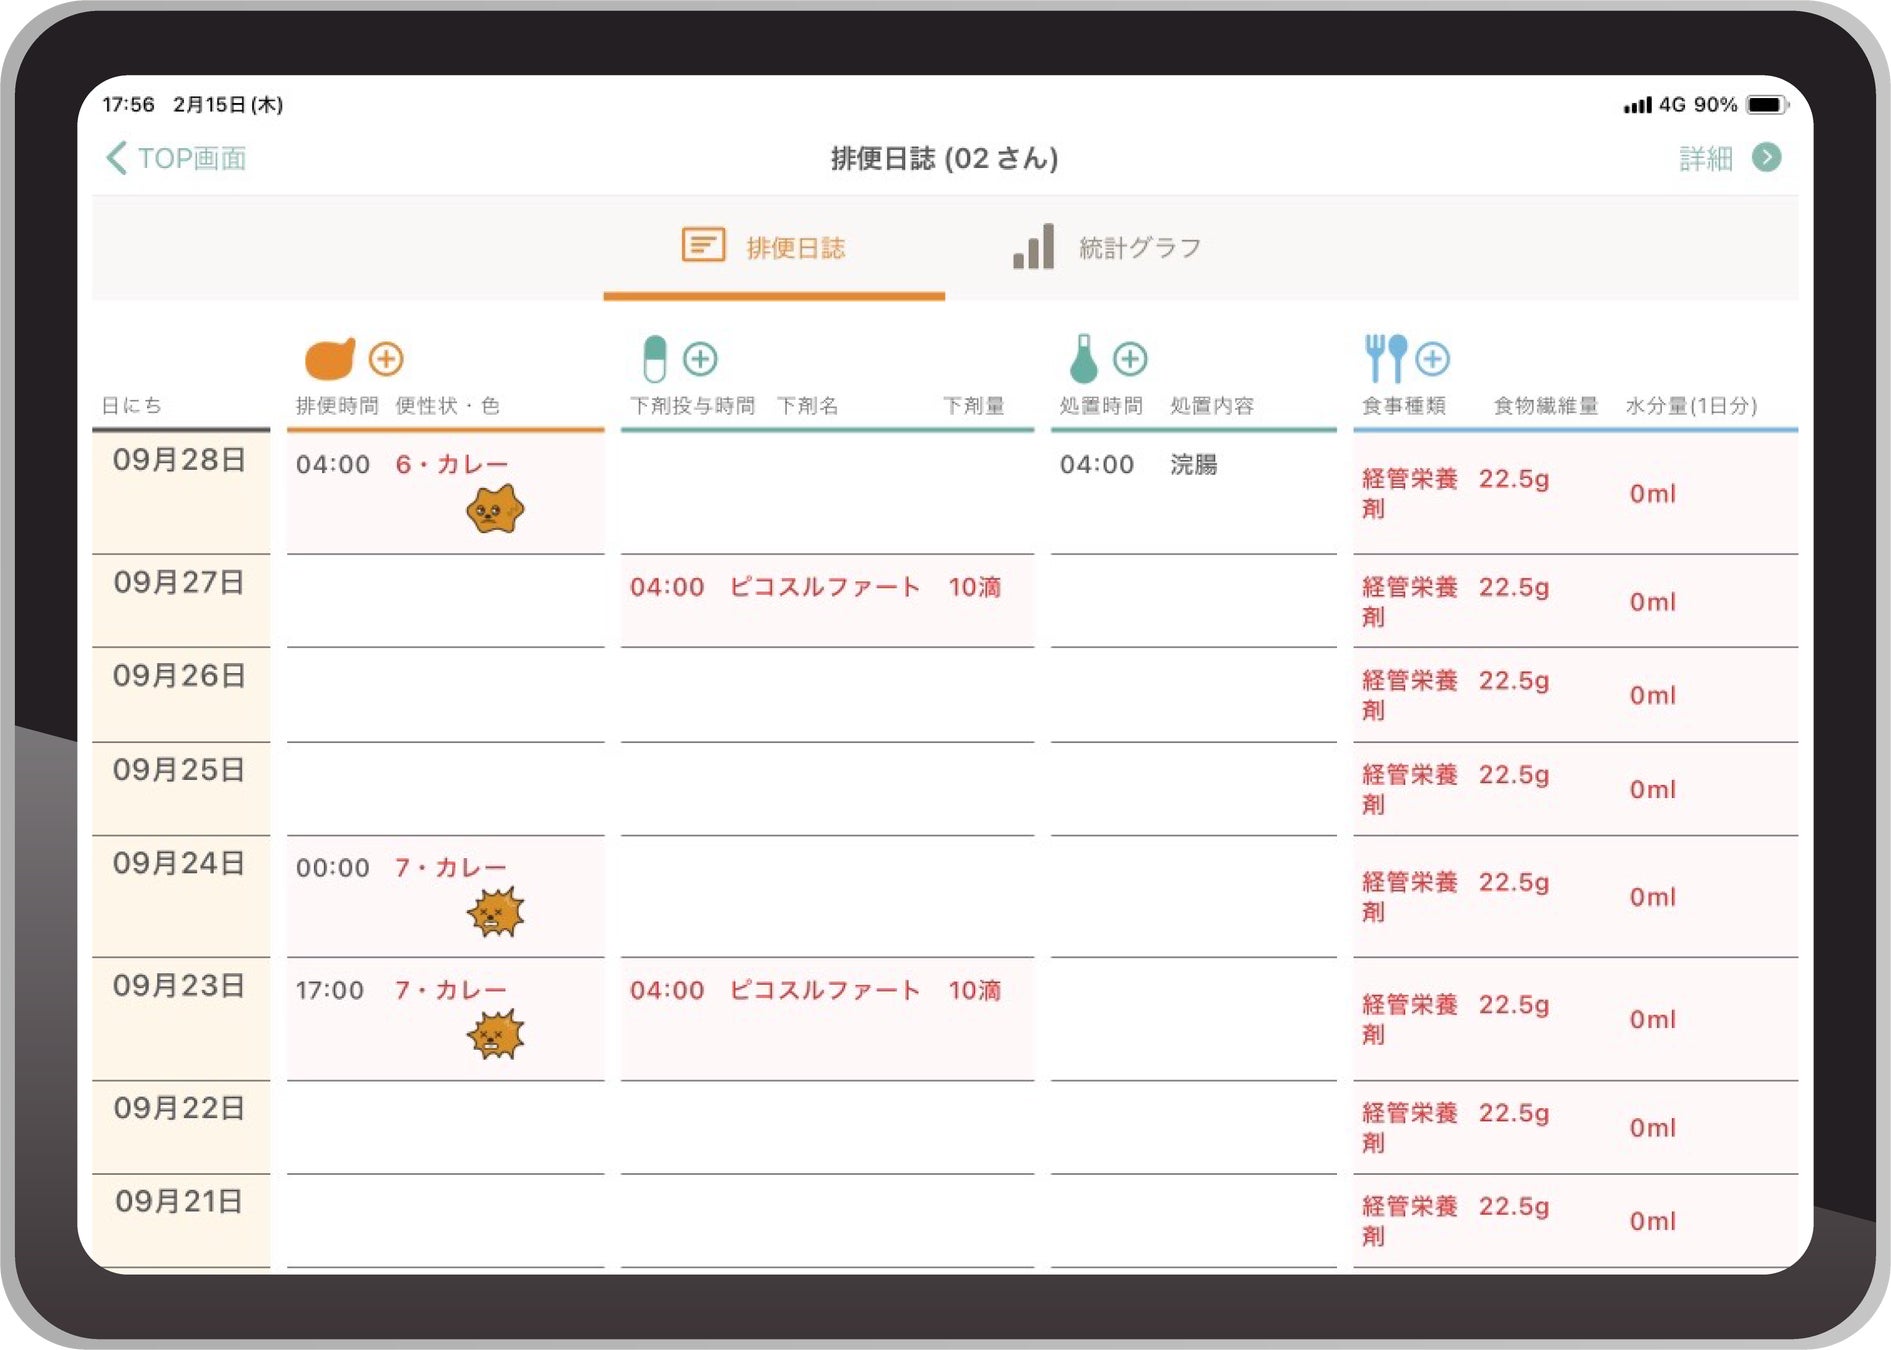Select the 09月25日 date cell
Viewport: 1891px width, 1350px height.
coord(181,788)
